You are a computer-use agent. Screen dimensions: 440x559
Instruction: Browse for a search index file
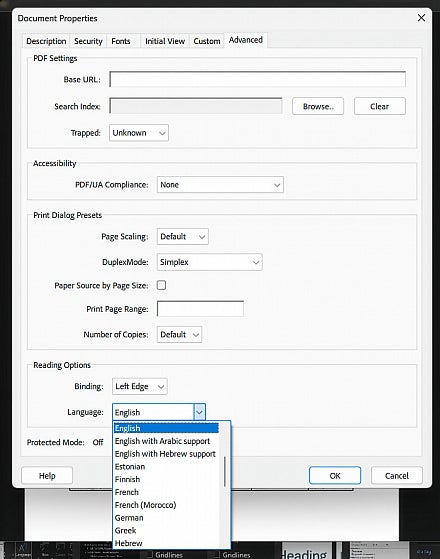point(318,106)
